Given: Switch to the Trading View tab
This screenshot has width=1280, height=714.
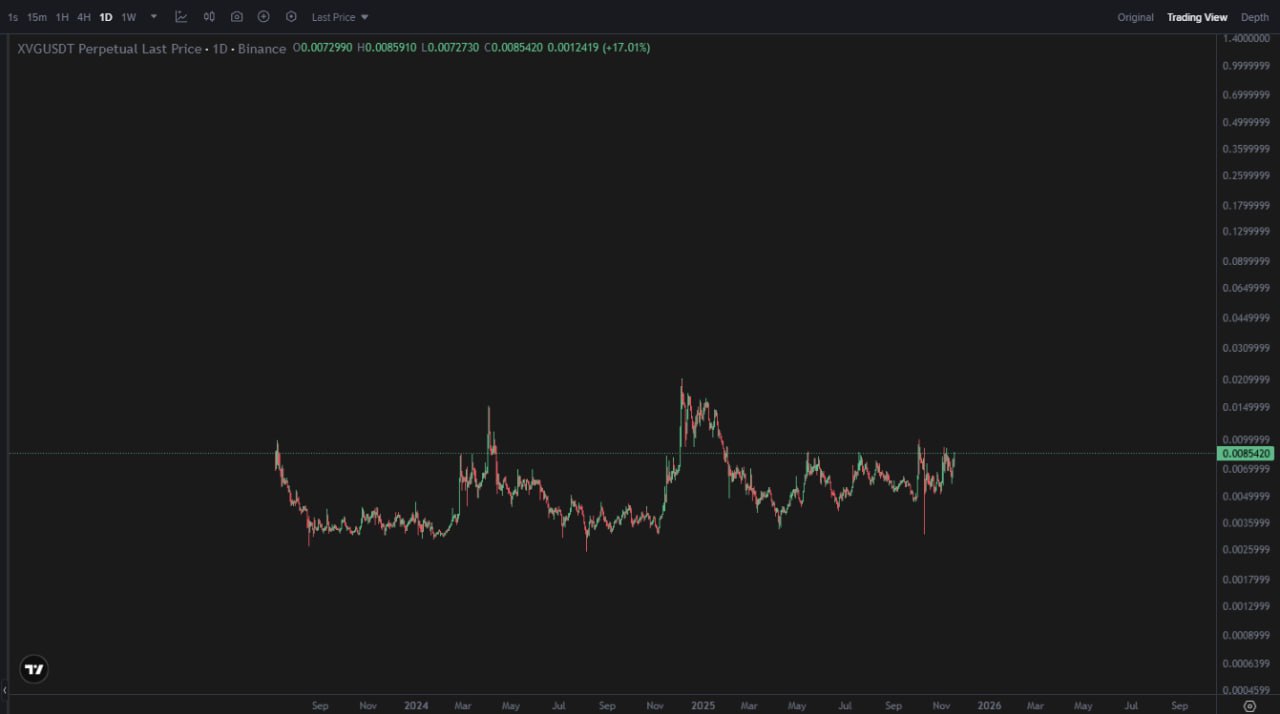Looking at the screenshot, I should pyautogui.click(x=1197, y=17).
